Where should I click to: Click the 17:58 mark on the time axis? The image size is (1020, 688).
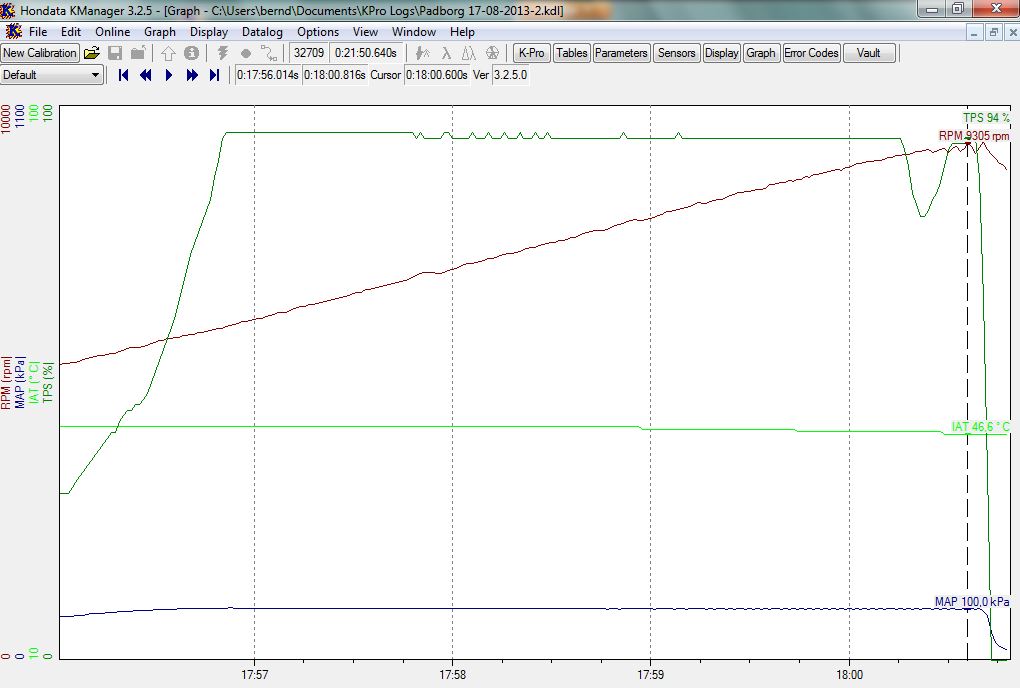click(452, 674)
